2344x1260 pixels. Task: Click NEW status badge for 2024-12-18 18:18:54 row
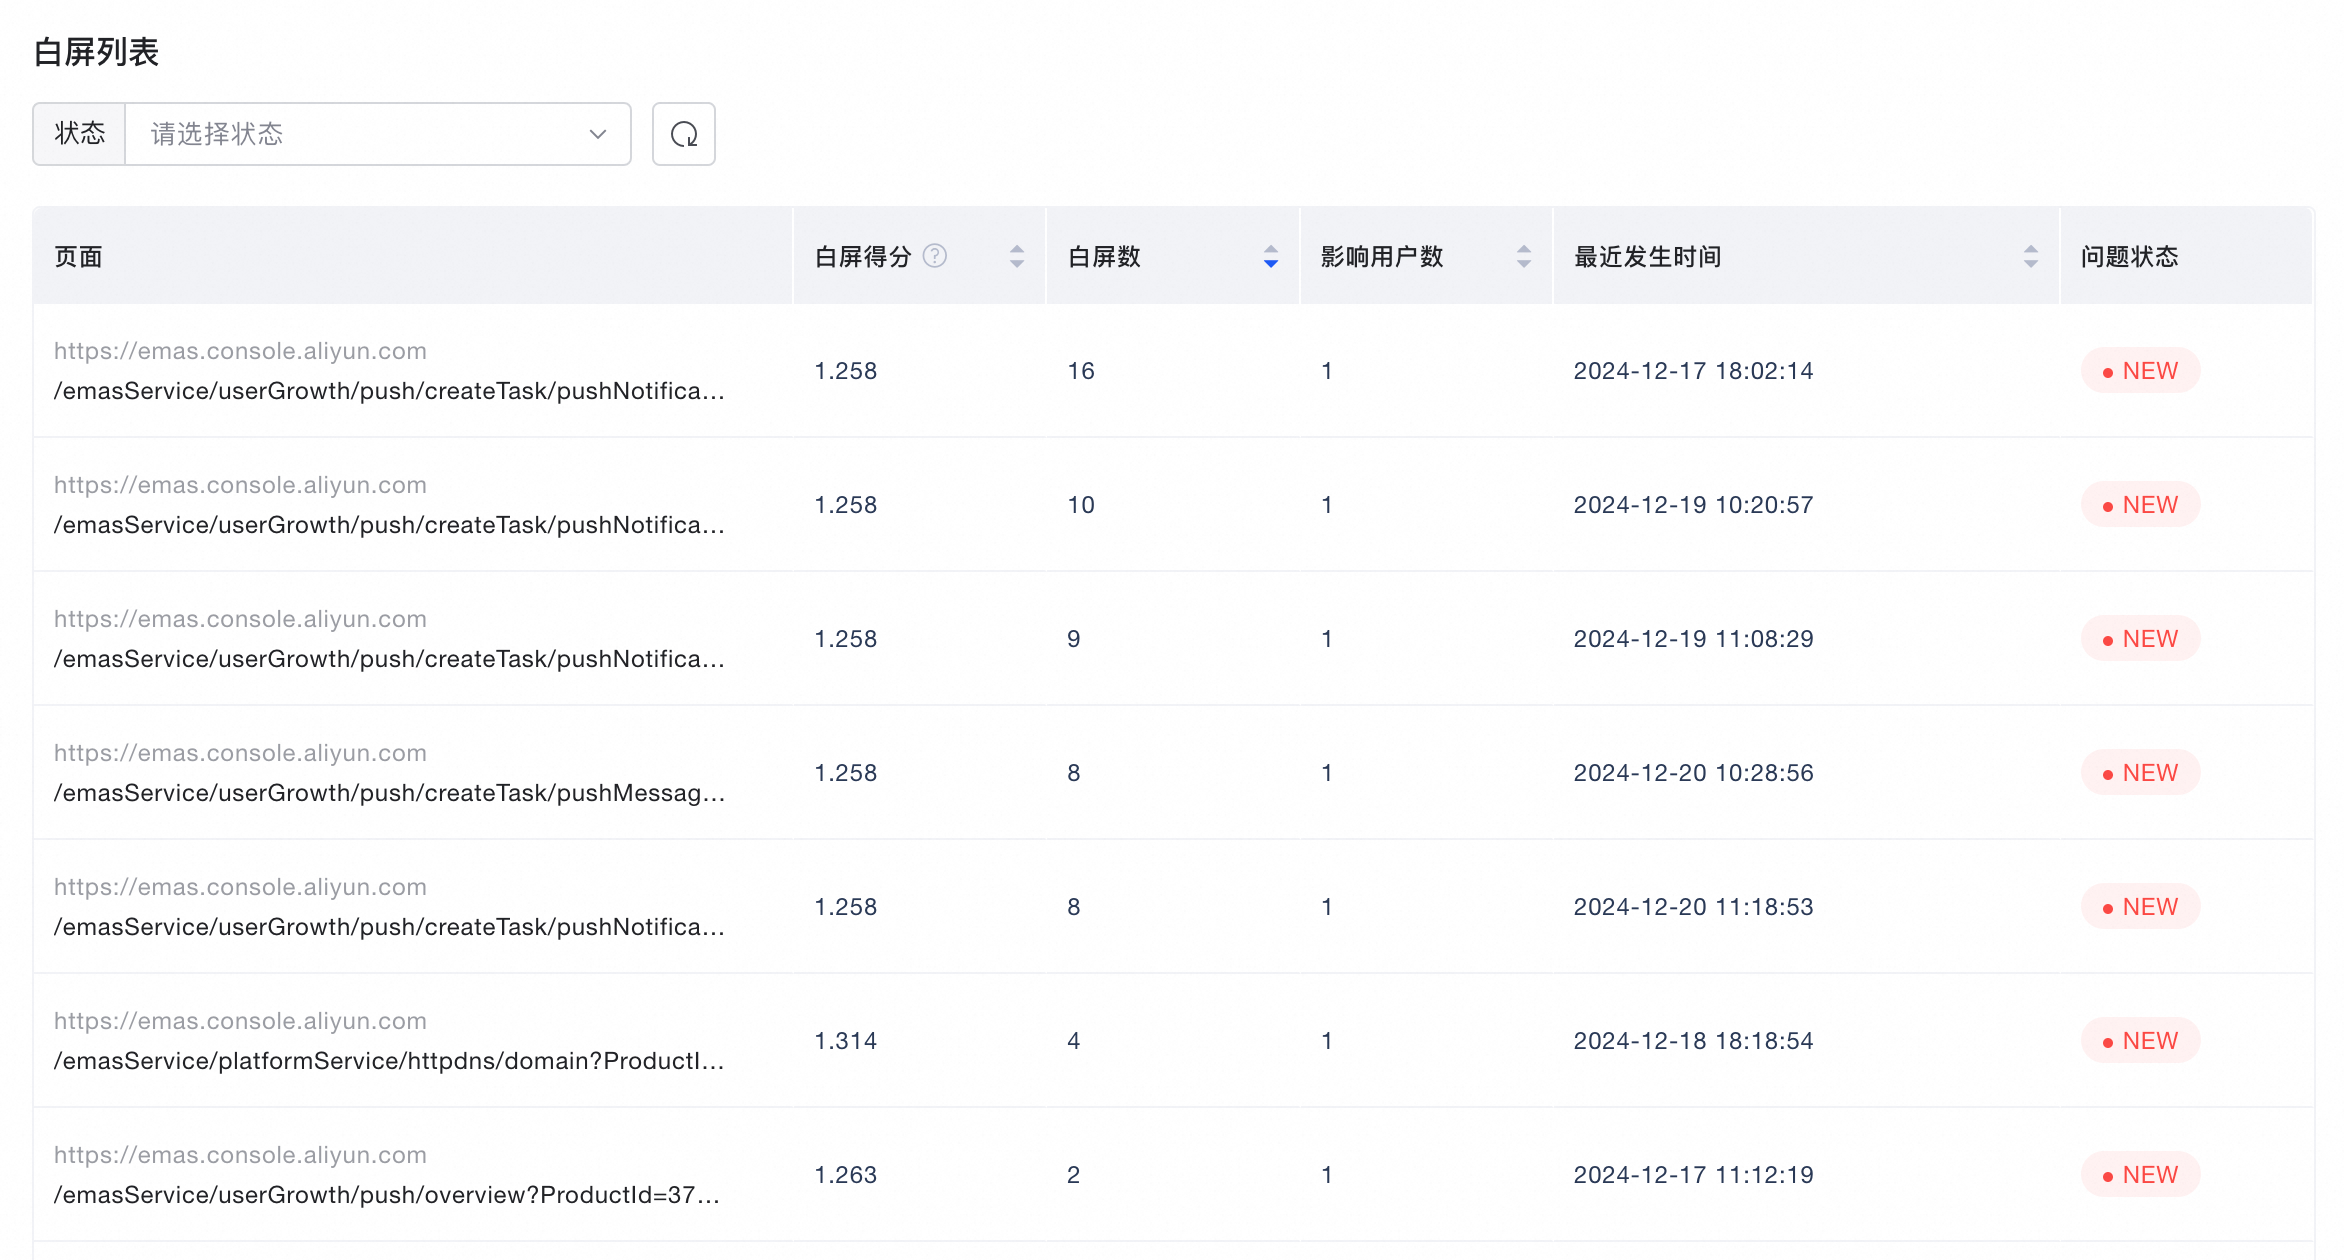[2140, 1041]
